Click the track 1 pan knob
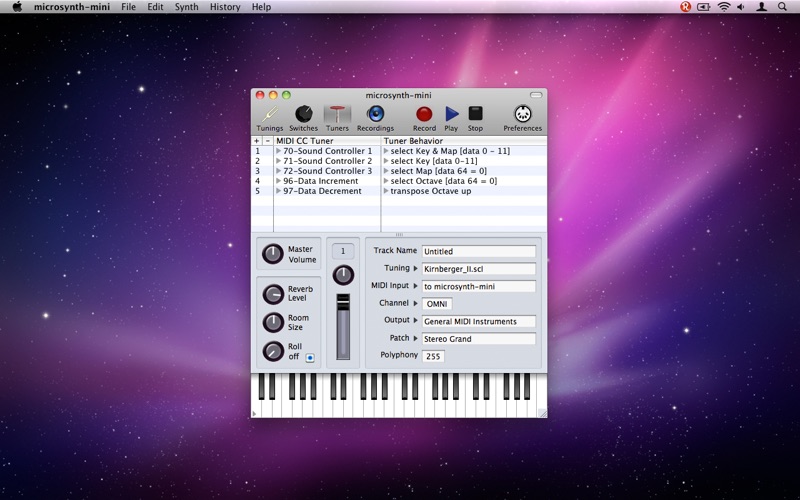The image size is (800, 500). pyautogui.click(x=343, y=275)
